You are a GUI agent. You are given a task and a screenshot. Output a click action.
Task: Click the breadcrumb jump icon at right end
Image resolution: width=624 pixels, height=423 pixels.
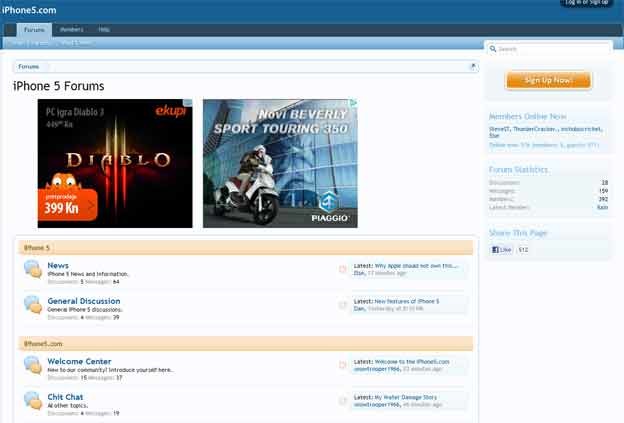472,67
